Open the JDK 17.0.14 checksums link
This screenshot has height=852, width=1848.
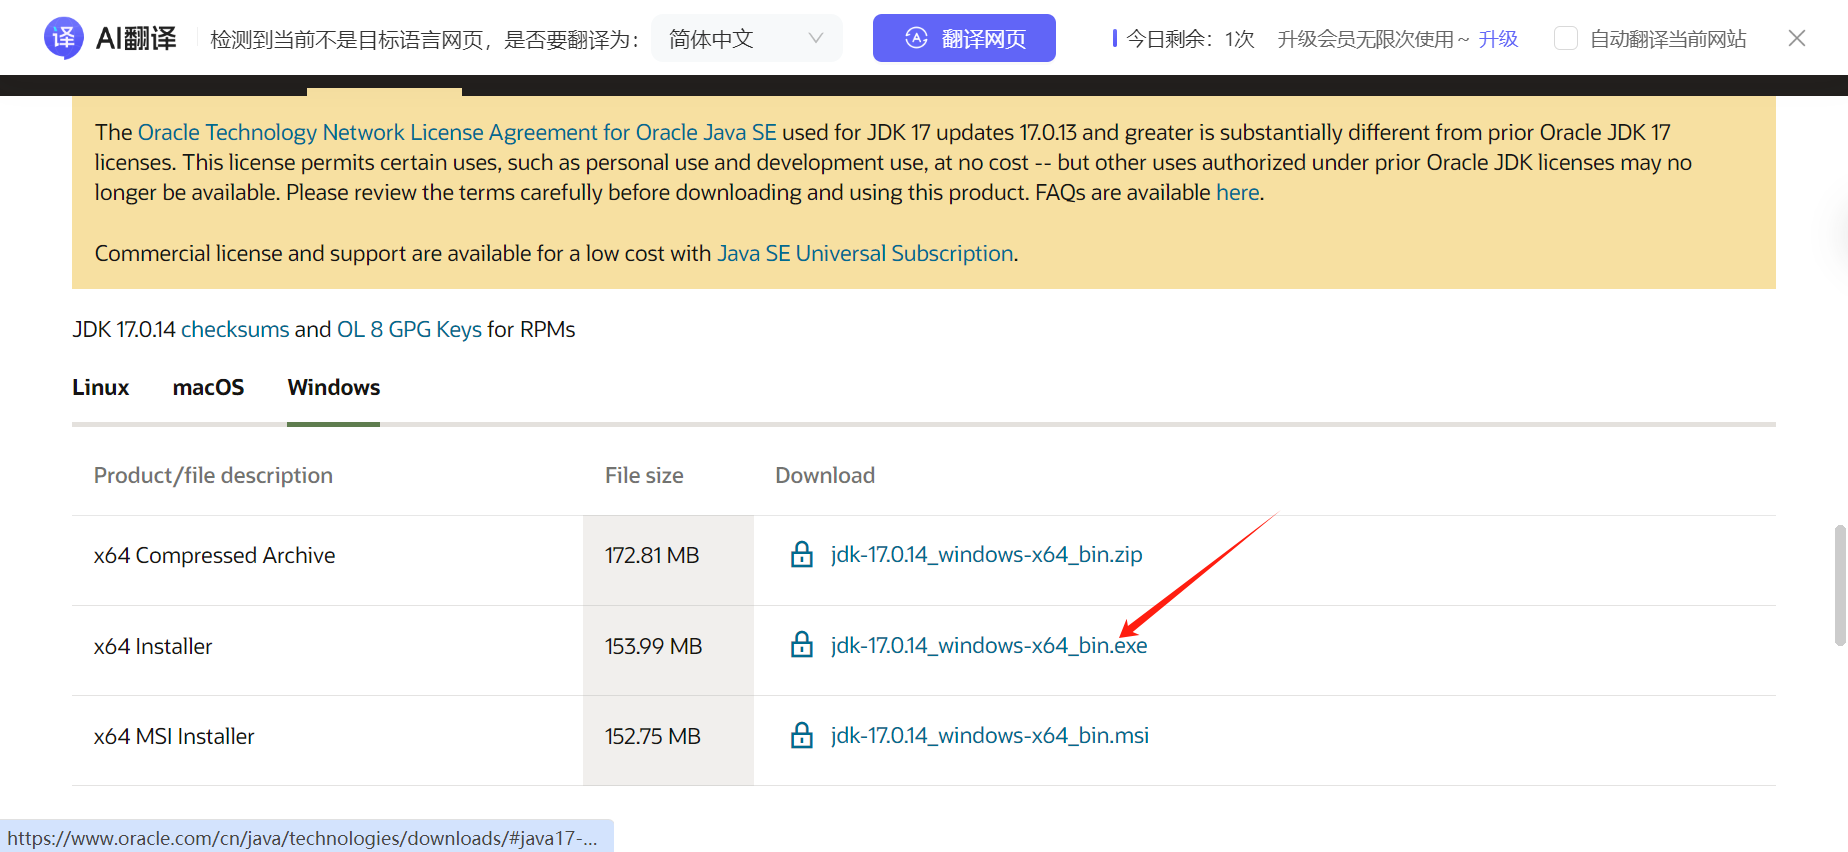click(235, 329)
